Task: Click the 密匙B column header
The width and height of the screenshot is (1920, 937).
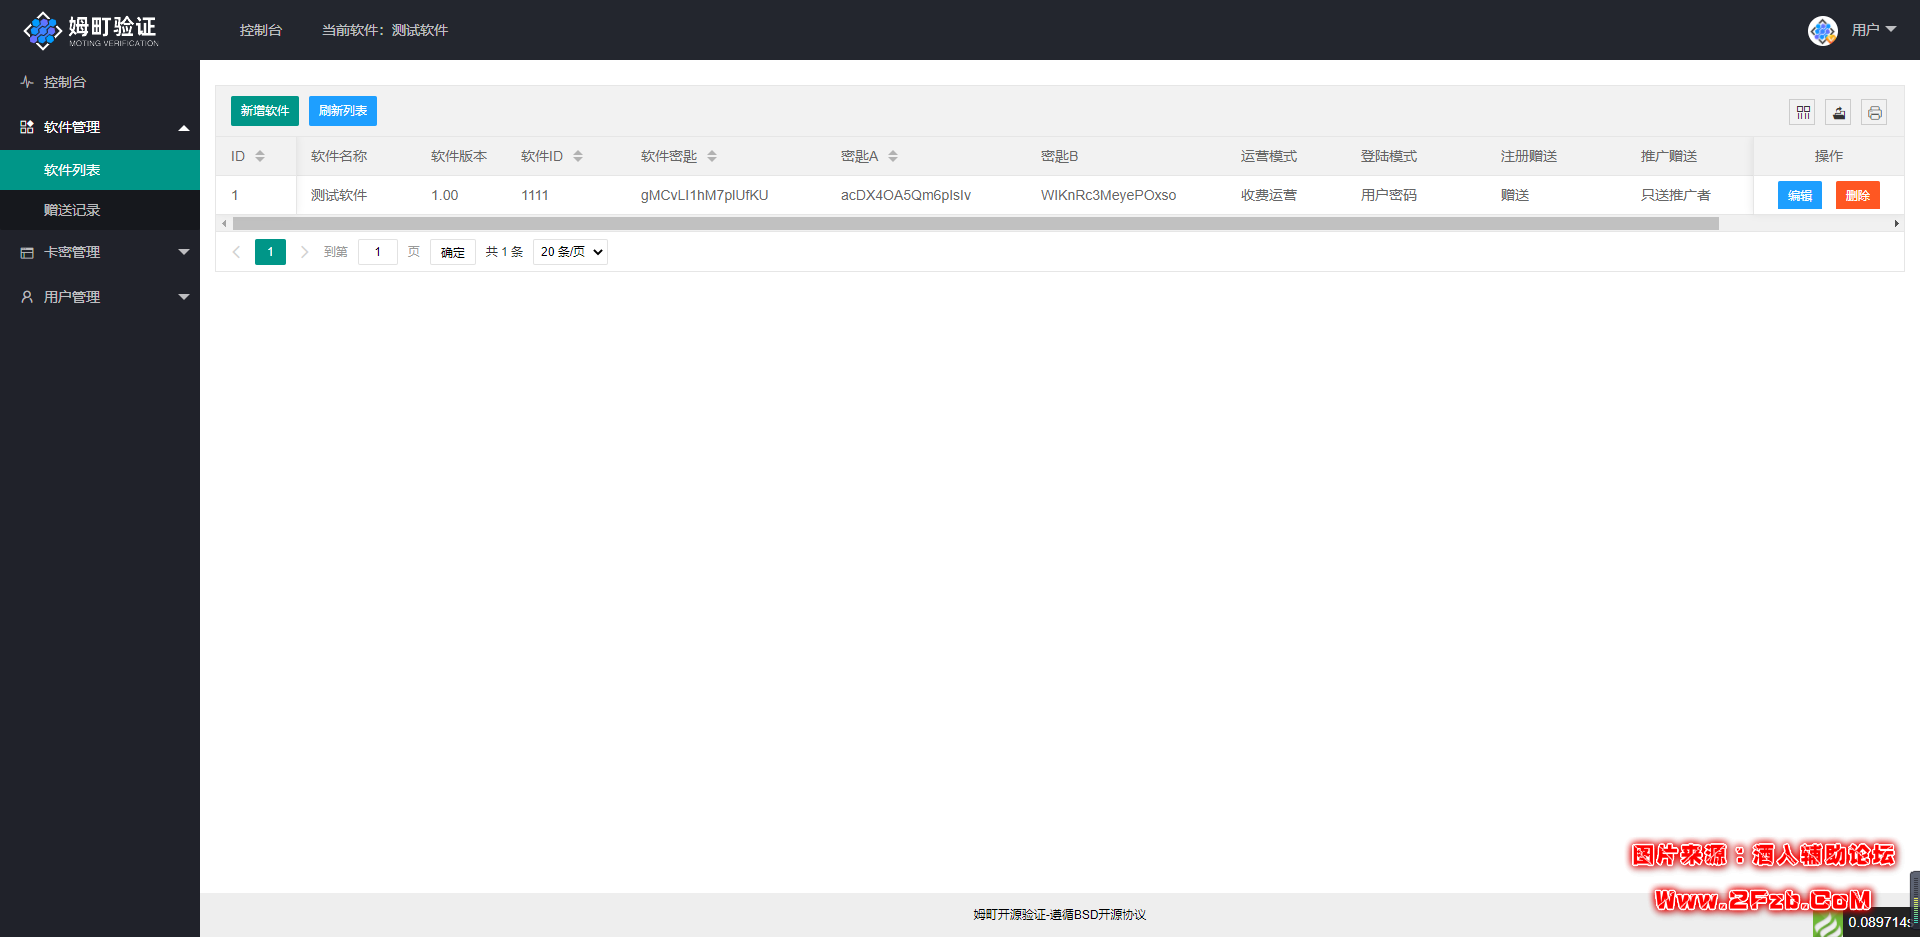Action: [1060, 156]
